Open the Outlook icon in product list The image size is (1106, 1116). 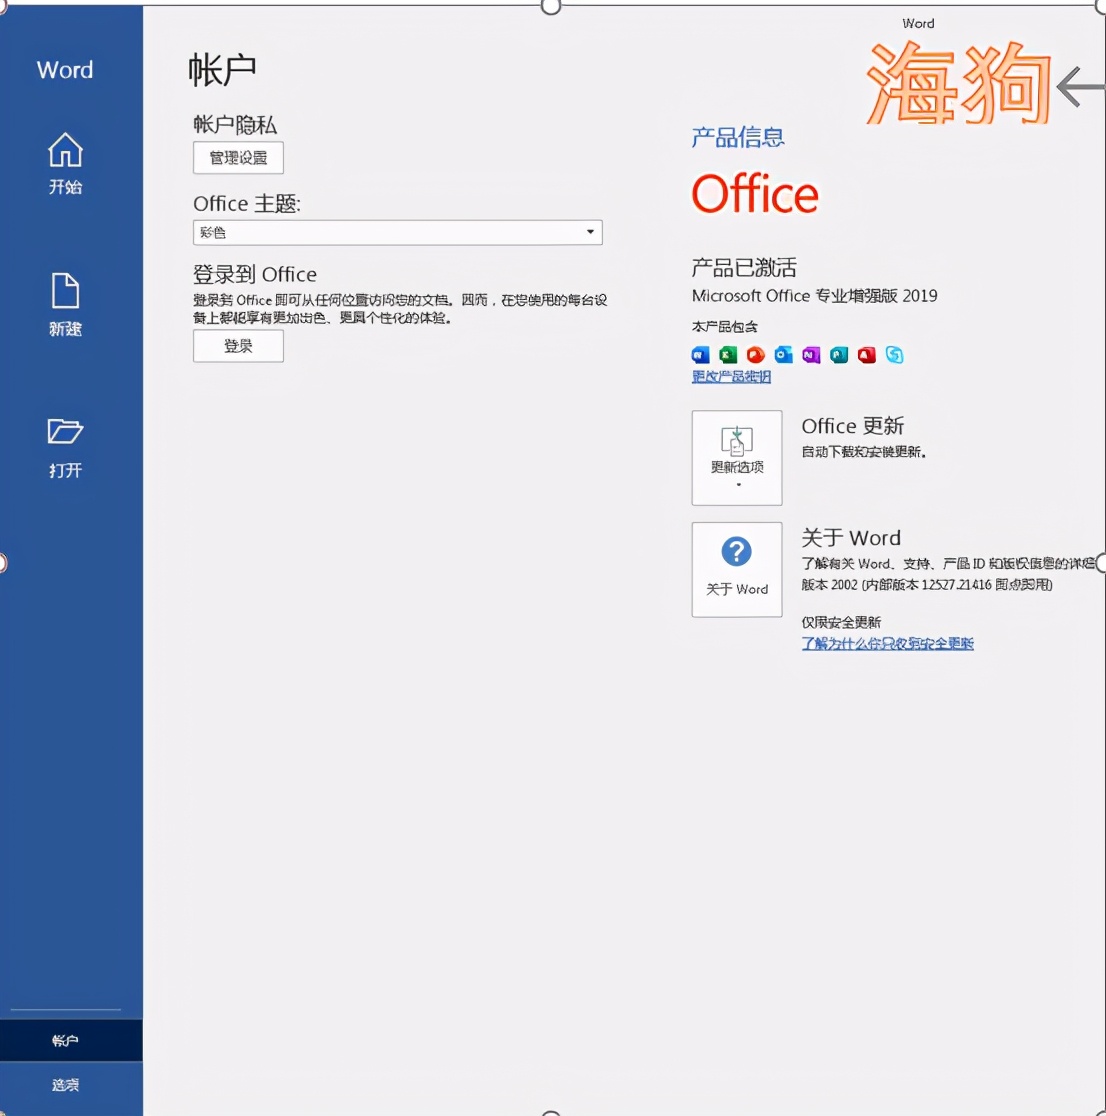tap(783, 354)
